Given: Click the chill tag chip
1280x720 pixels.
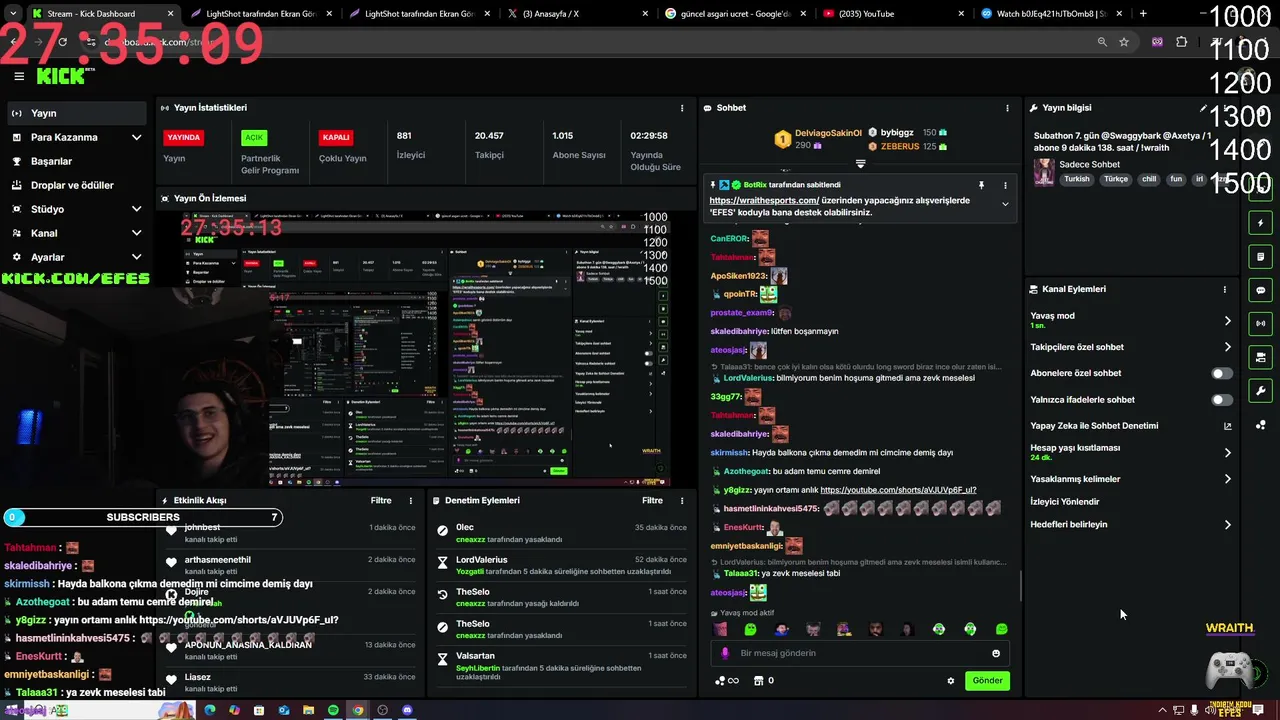Looking at the screenshot, I should [1149, 179].
